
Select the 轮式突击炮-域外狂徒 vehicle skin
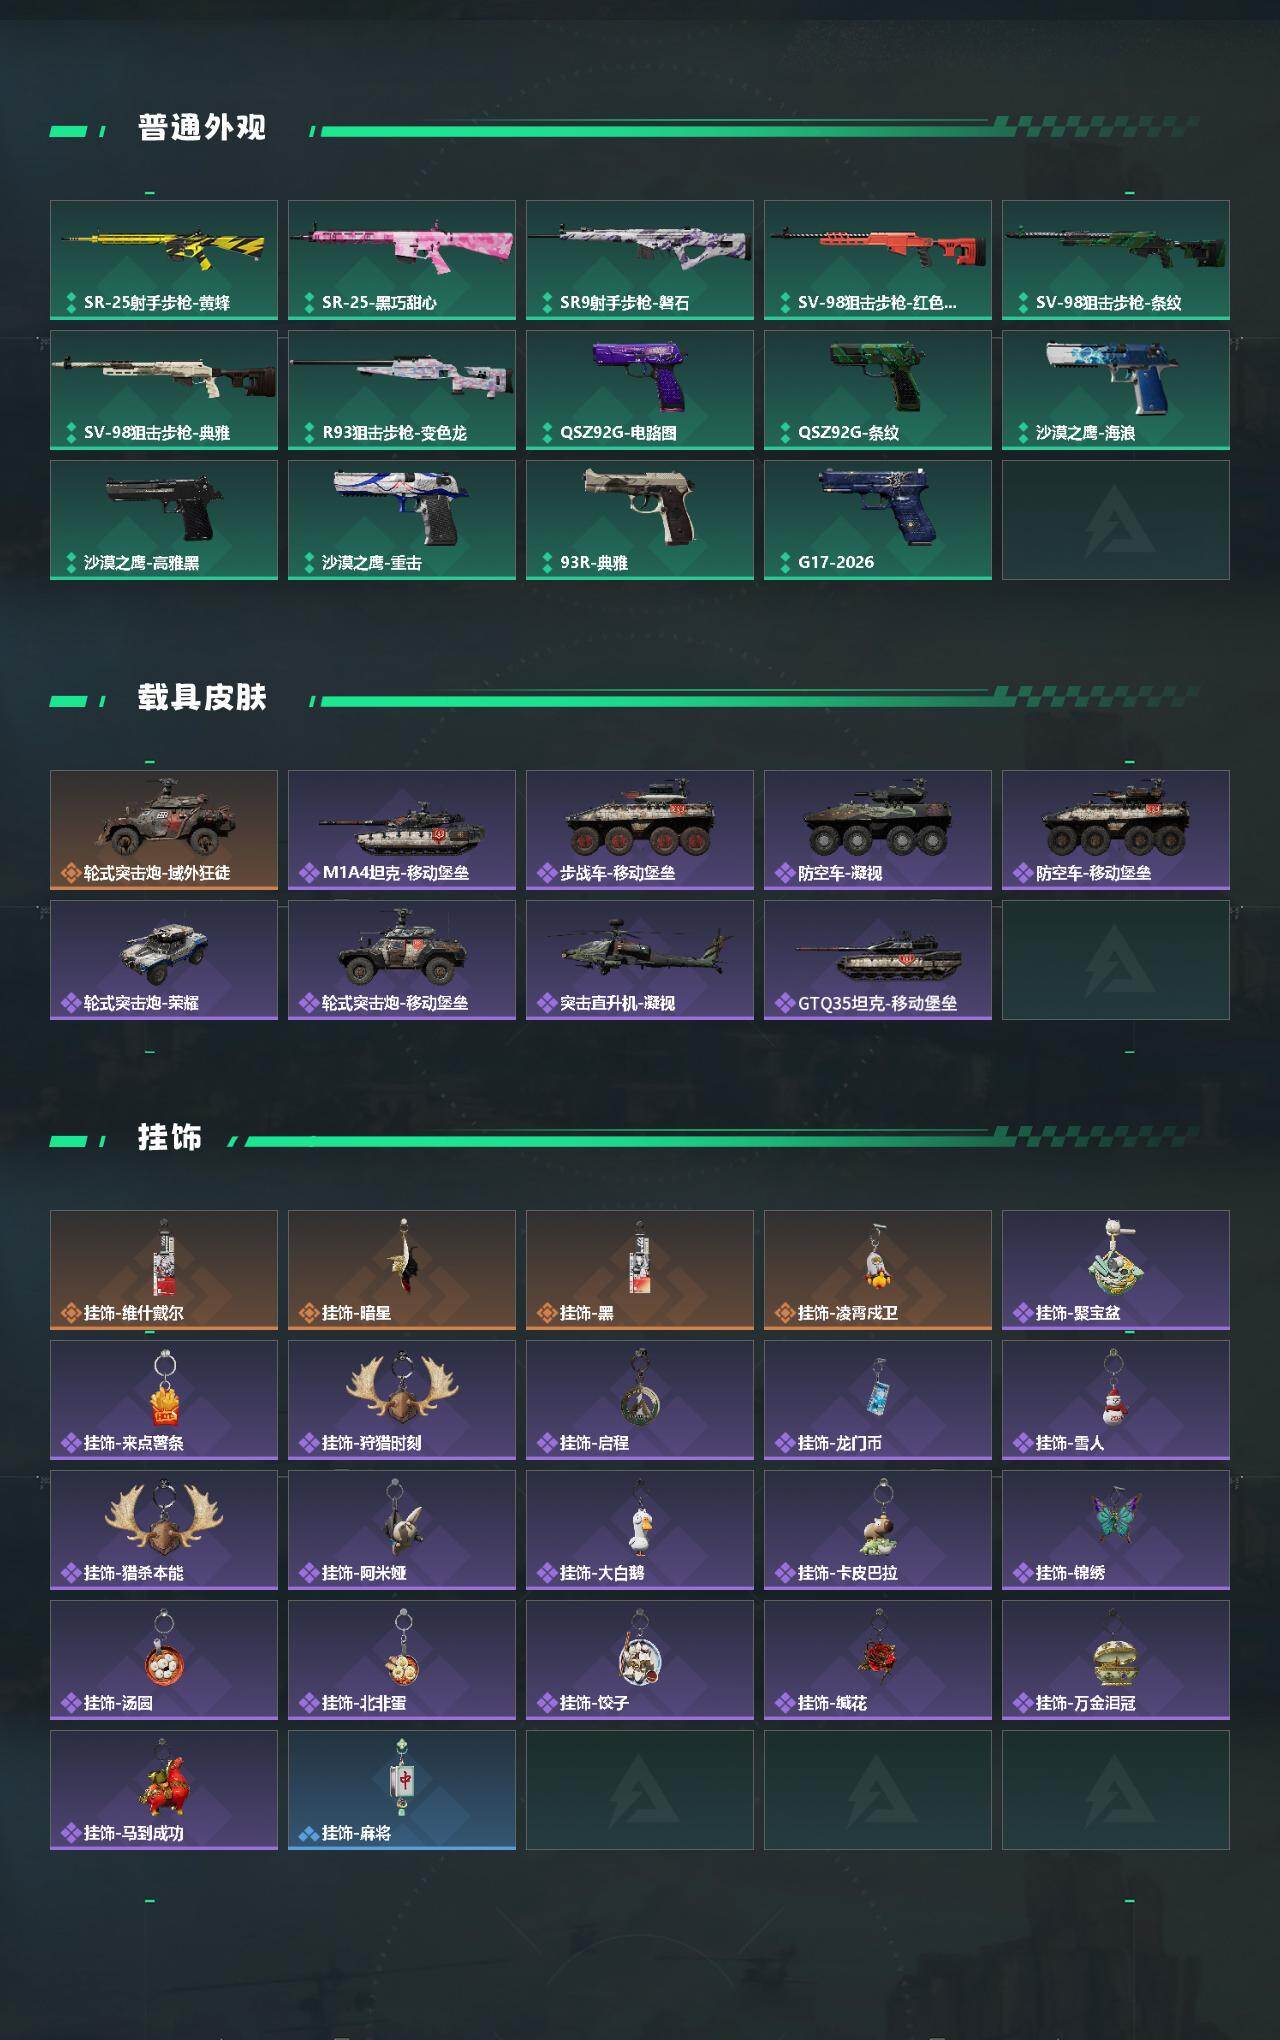pyautogui.click(x=164, y=830)
